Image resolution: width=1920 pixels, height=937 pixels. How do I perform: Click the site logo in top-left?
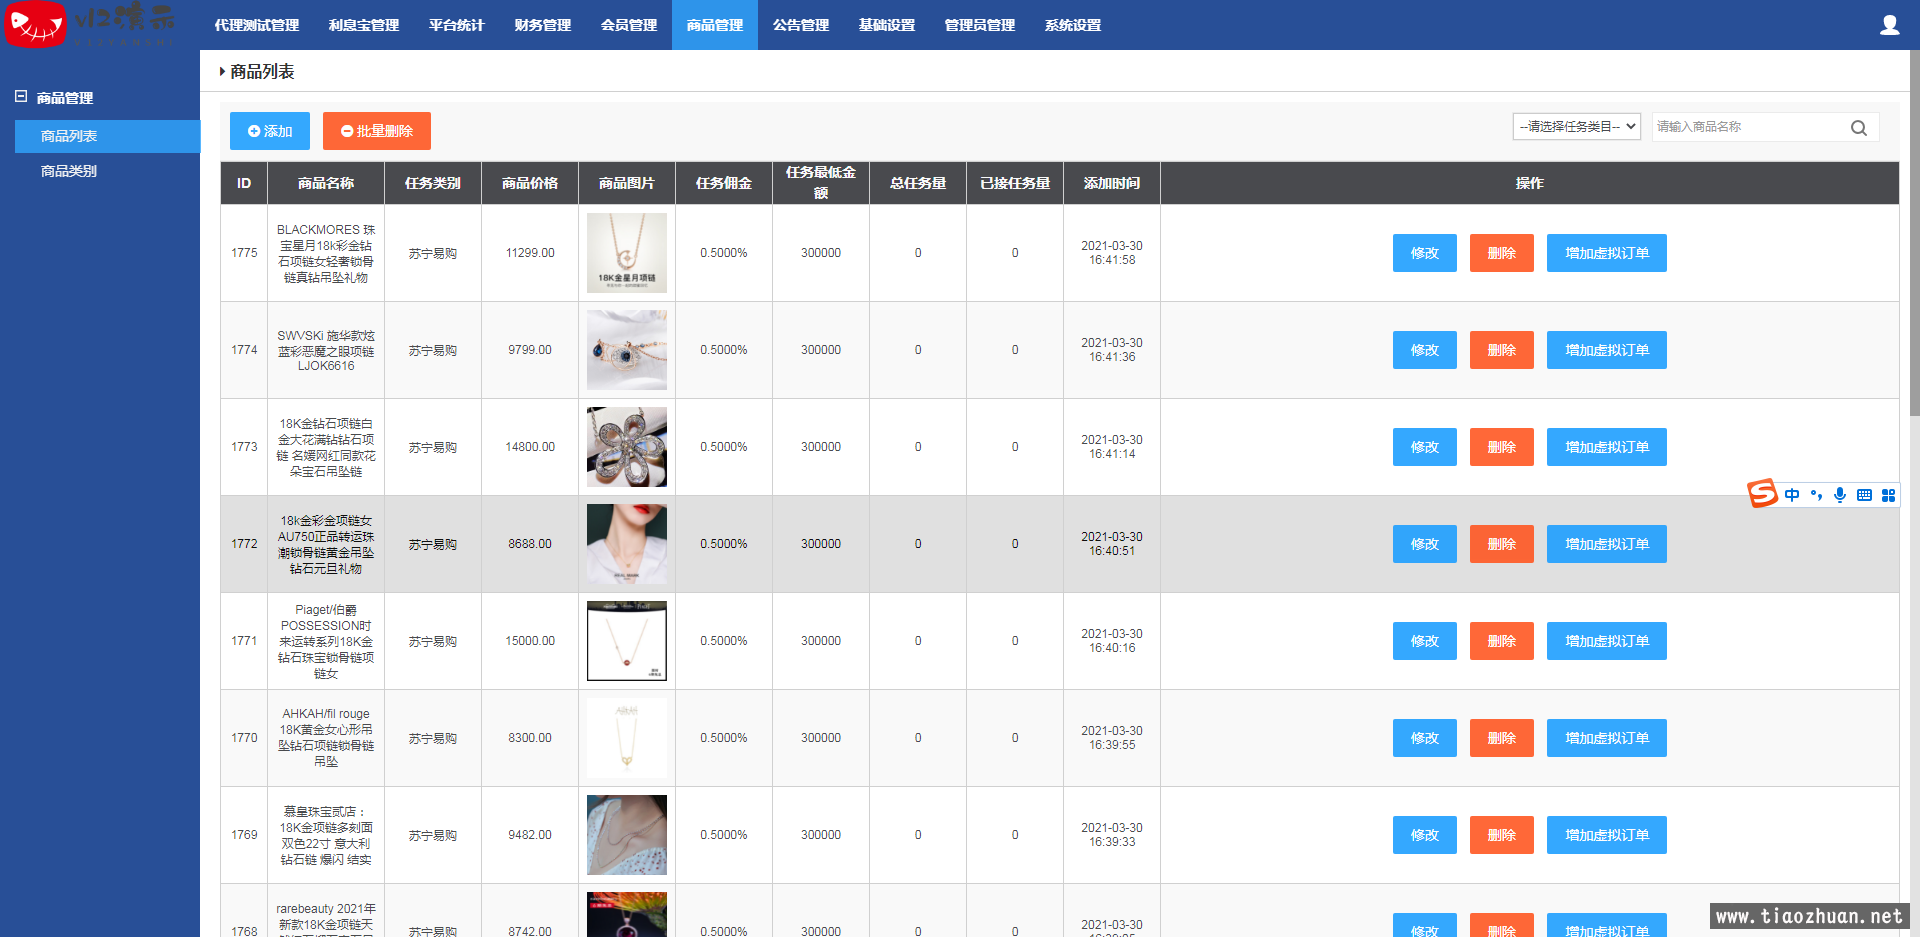90,25
